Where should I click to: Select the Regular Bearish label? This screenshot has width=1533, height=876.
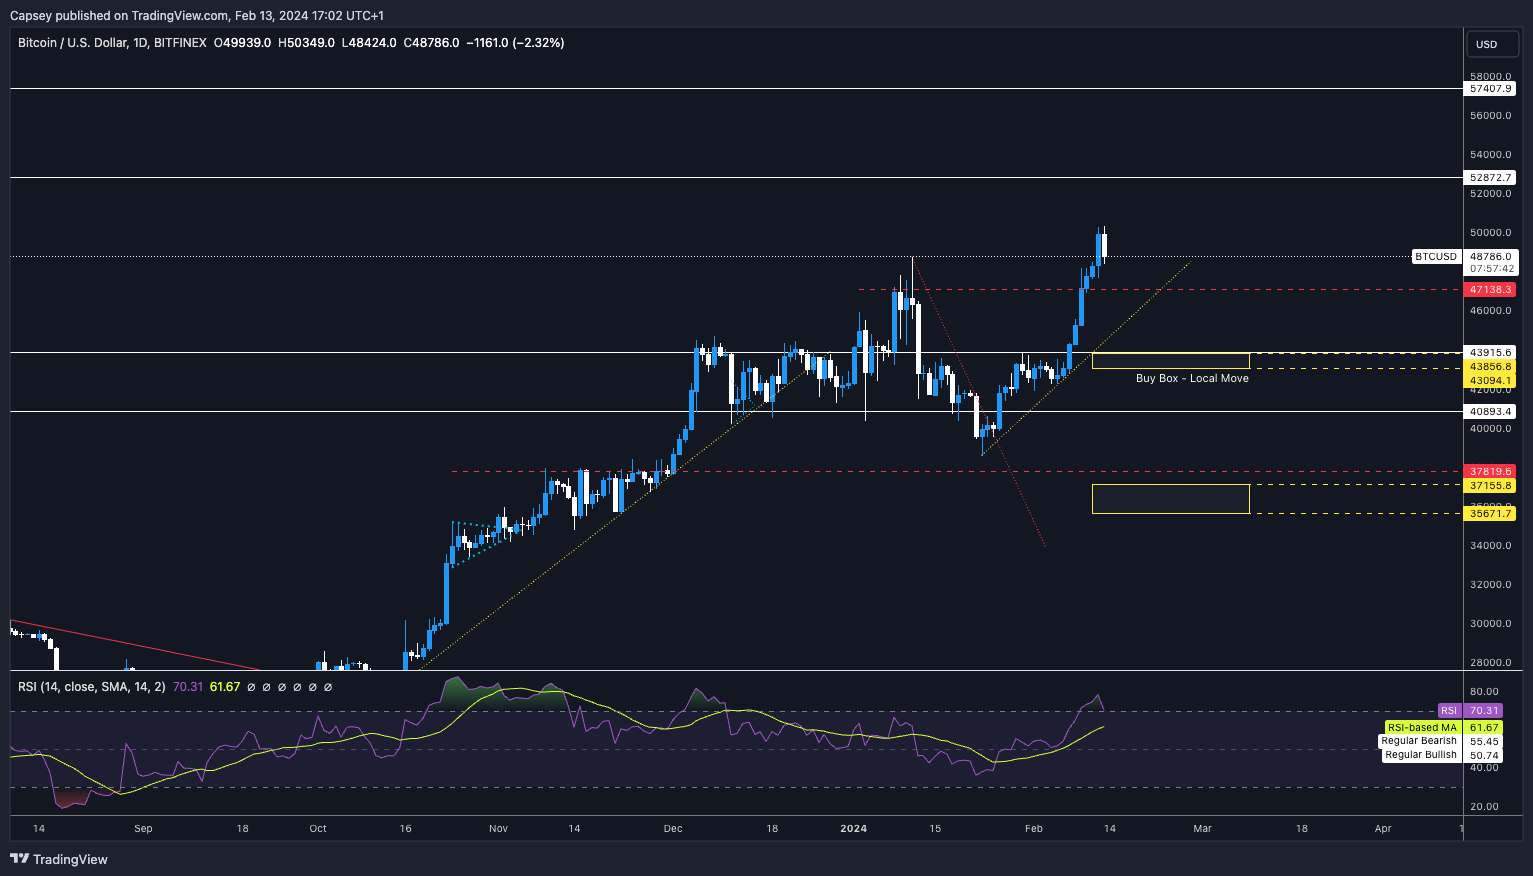[x=1418, y=741]
